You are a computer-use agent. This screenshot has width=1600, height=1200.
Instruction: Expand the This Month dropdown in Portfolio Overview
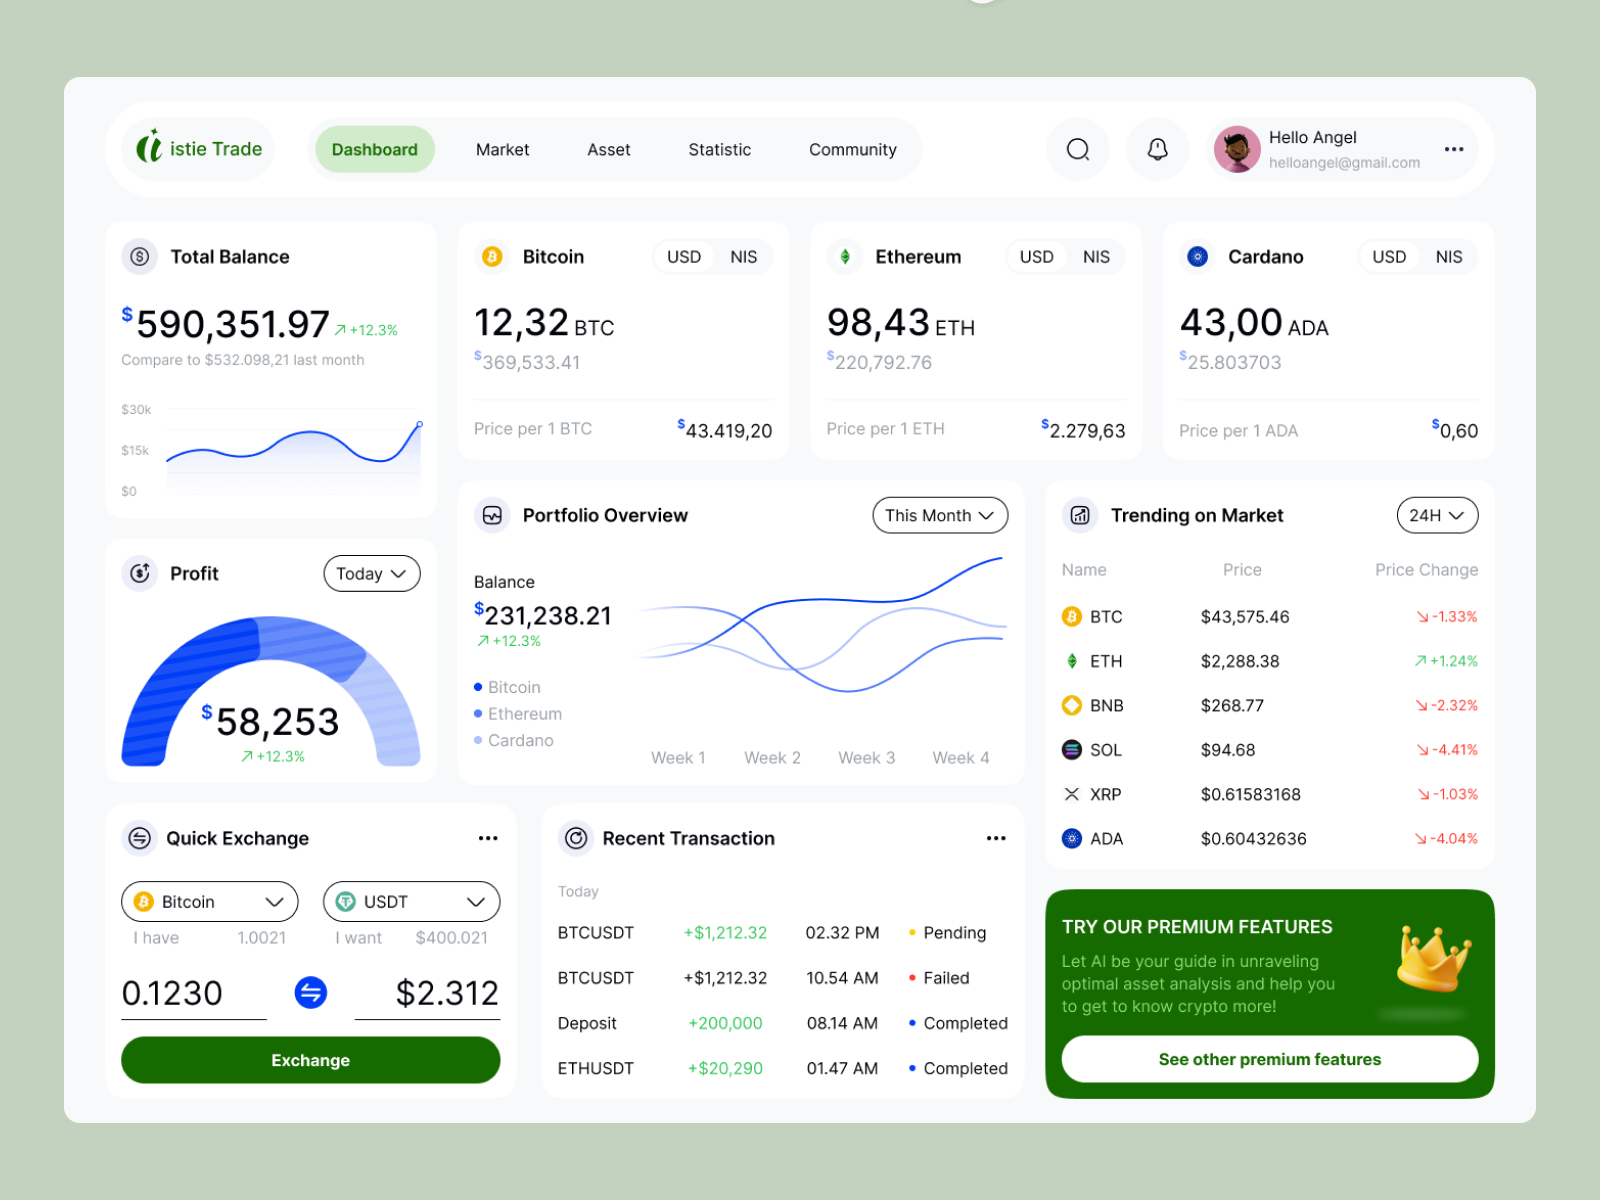coord(938,515)
